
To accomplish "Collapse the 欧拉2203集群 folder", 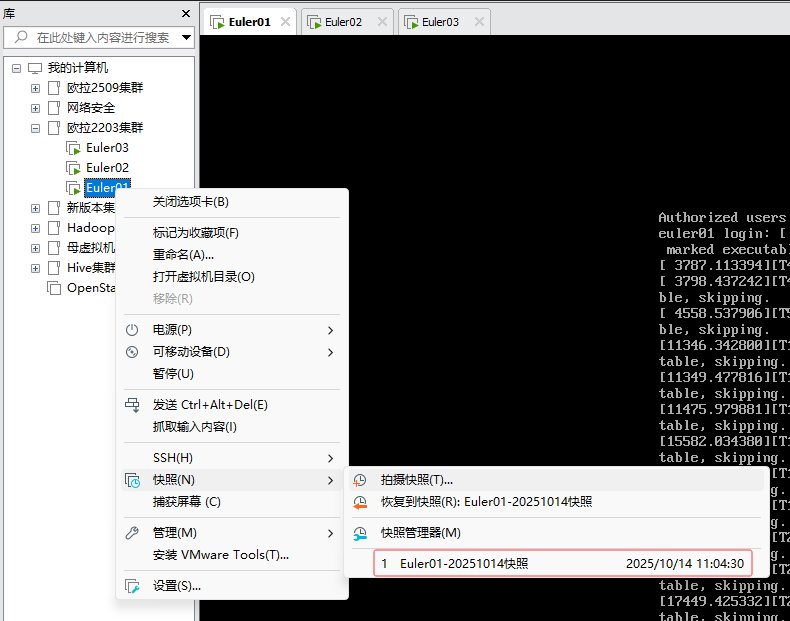I will (x=35, y=128).
